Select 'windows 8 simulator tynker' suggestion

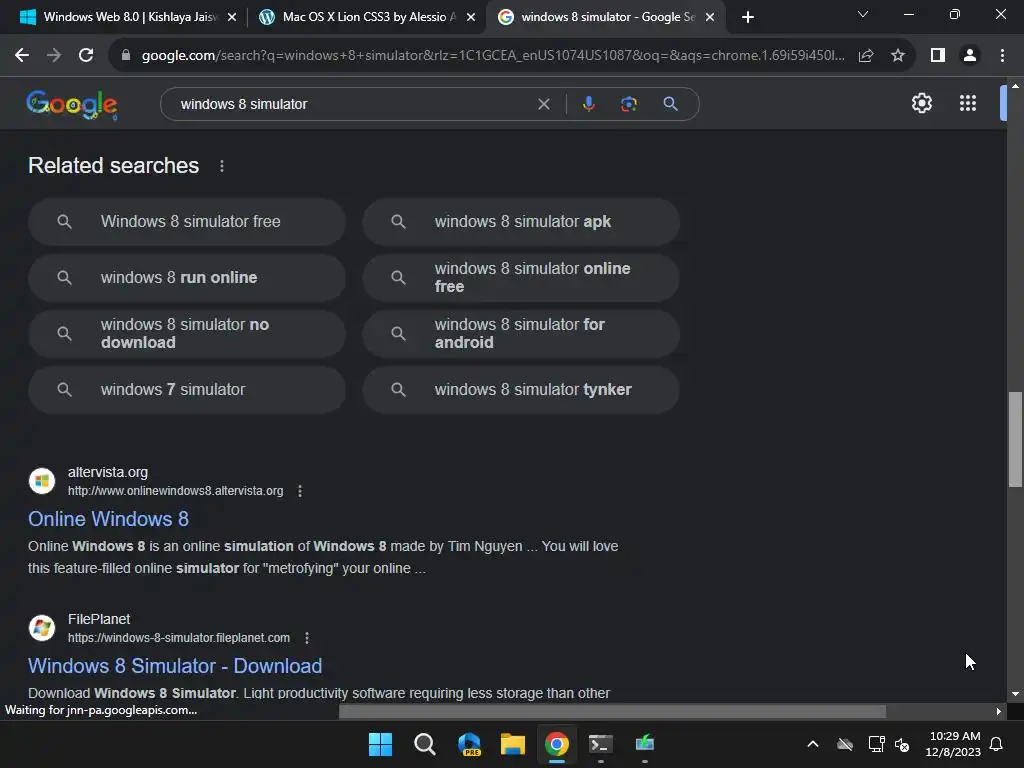[521, 390]
